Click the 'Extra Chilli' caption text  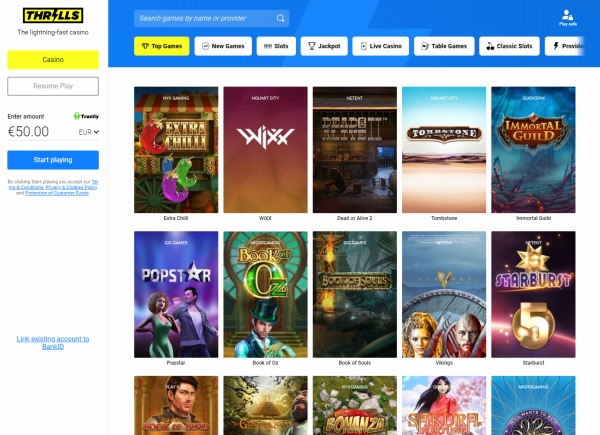(x=176, y=218)
